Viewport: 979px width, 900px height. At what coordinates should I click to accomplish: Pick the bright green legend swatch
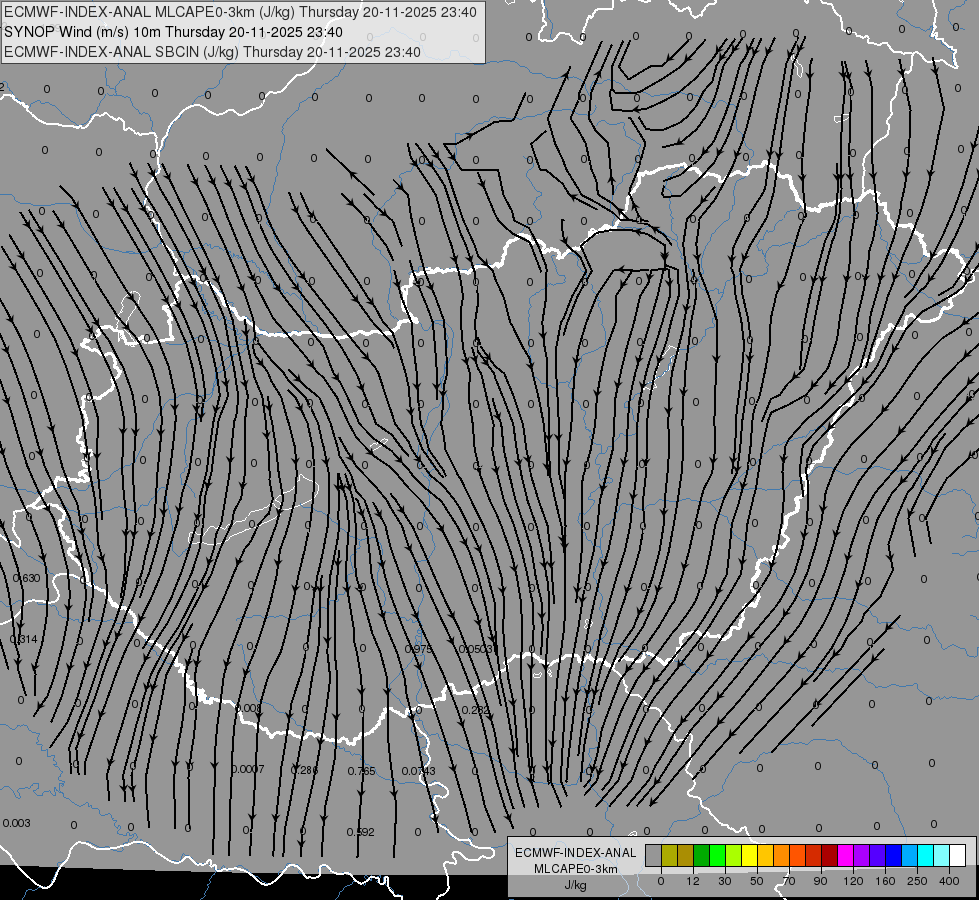(x=717, y=855)
